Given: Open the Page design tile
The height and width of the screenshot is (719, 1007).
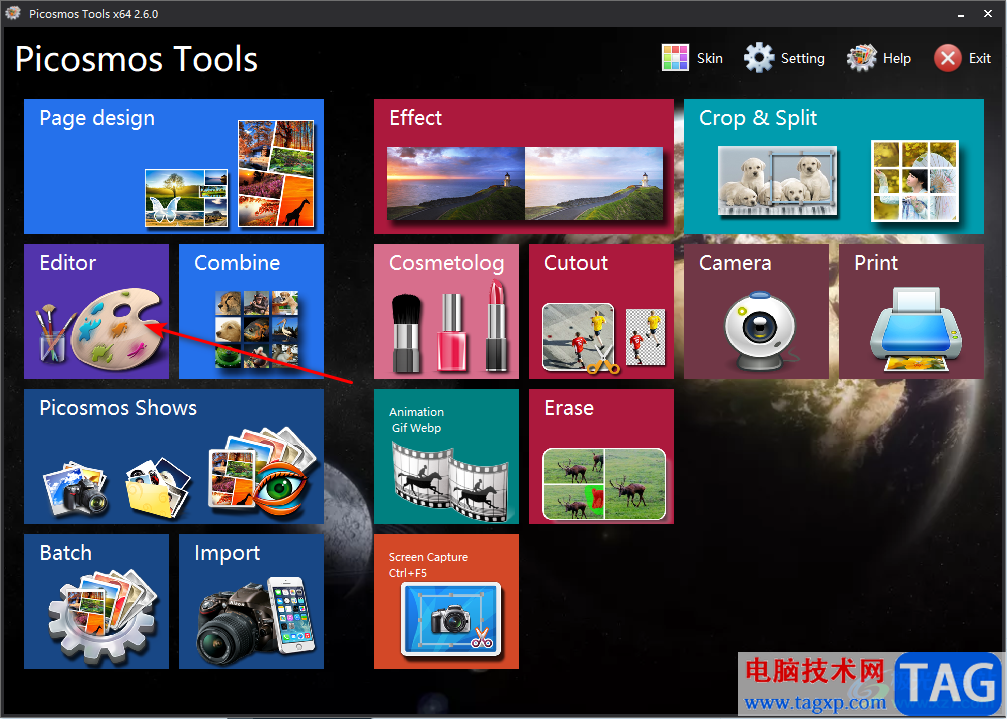Looking at the screenshot, I should [173, 166].
